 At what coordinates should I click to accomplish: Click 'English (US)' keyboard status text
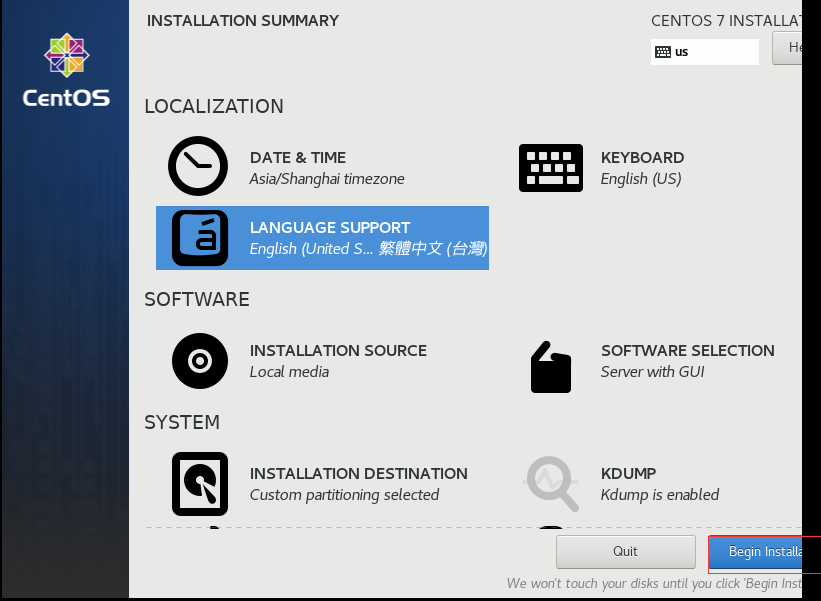(641, 179)
